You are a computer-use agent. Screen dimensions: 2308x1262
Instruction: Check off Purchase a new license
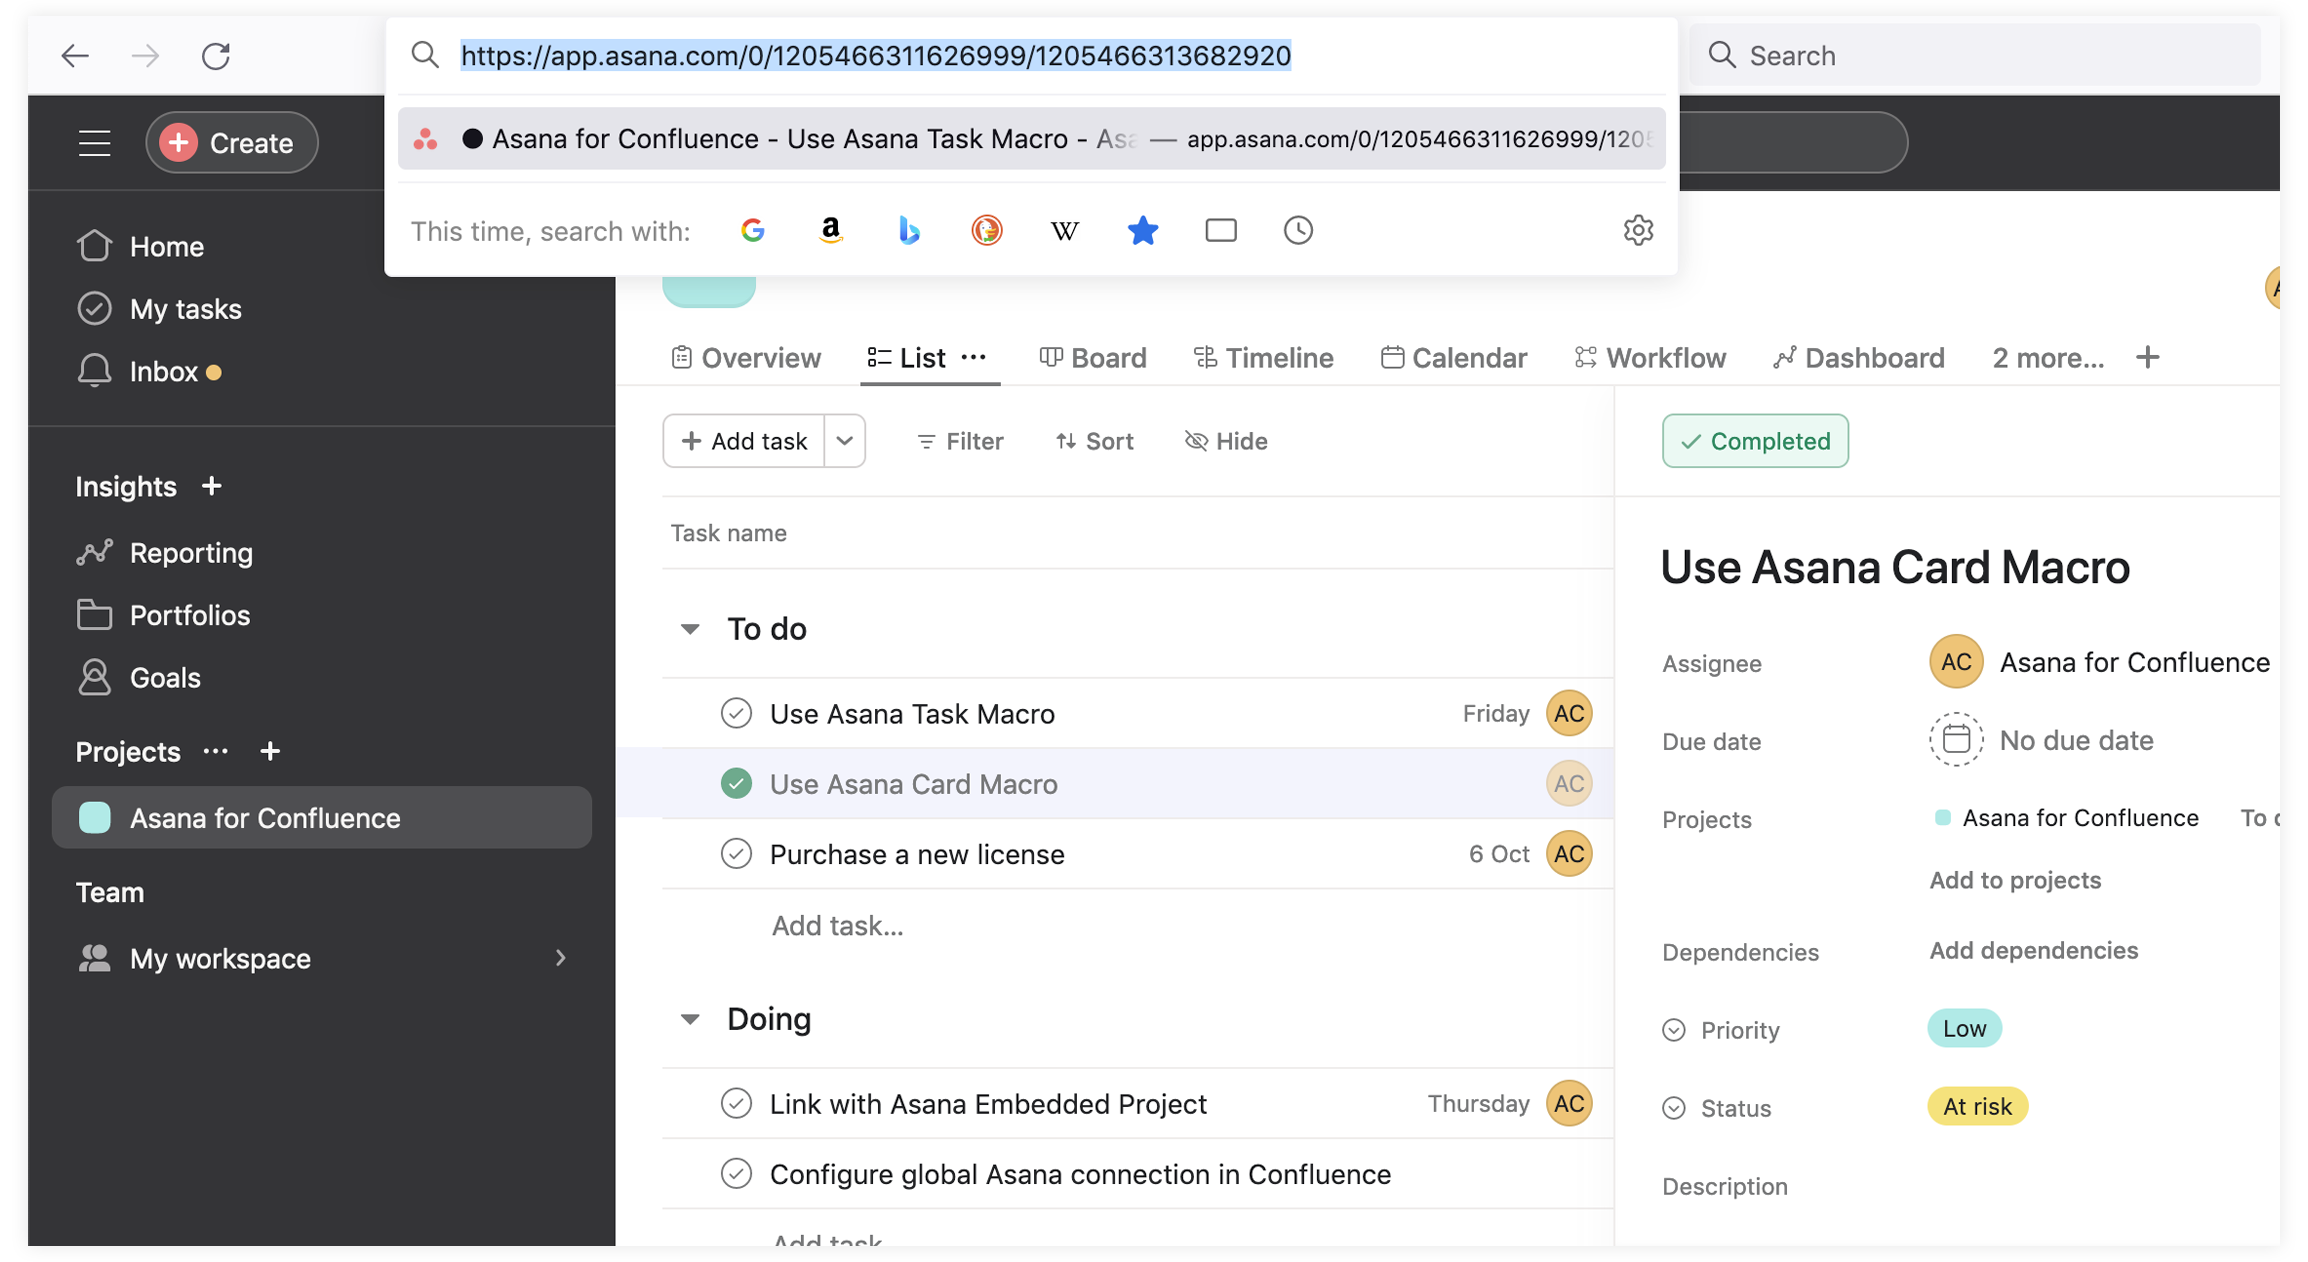coord(736,854)
